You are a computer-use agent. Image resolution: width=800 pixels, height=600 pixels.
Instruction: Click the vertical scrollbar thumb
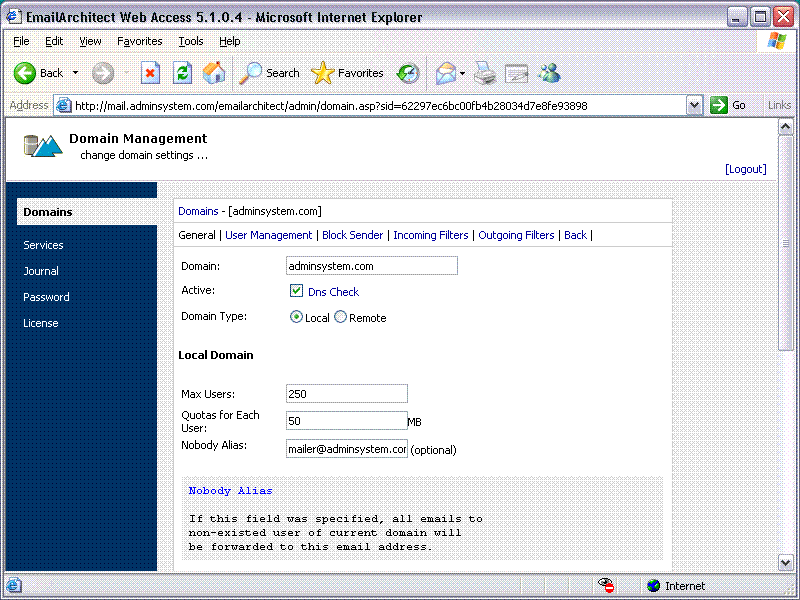(786, 243)
